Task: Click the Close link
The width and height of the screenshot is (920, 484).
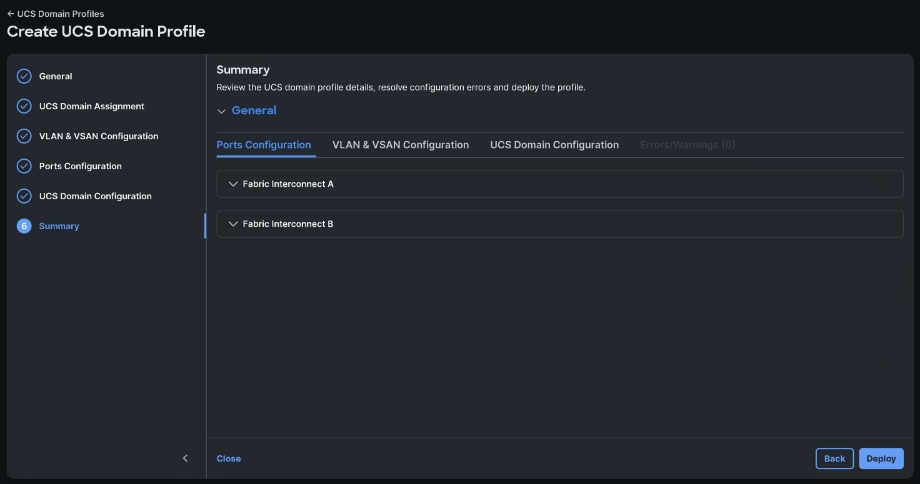Action: (x=228, y=459)
